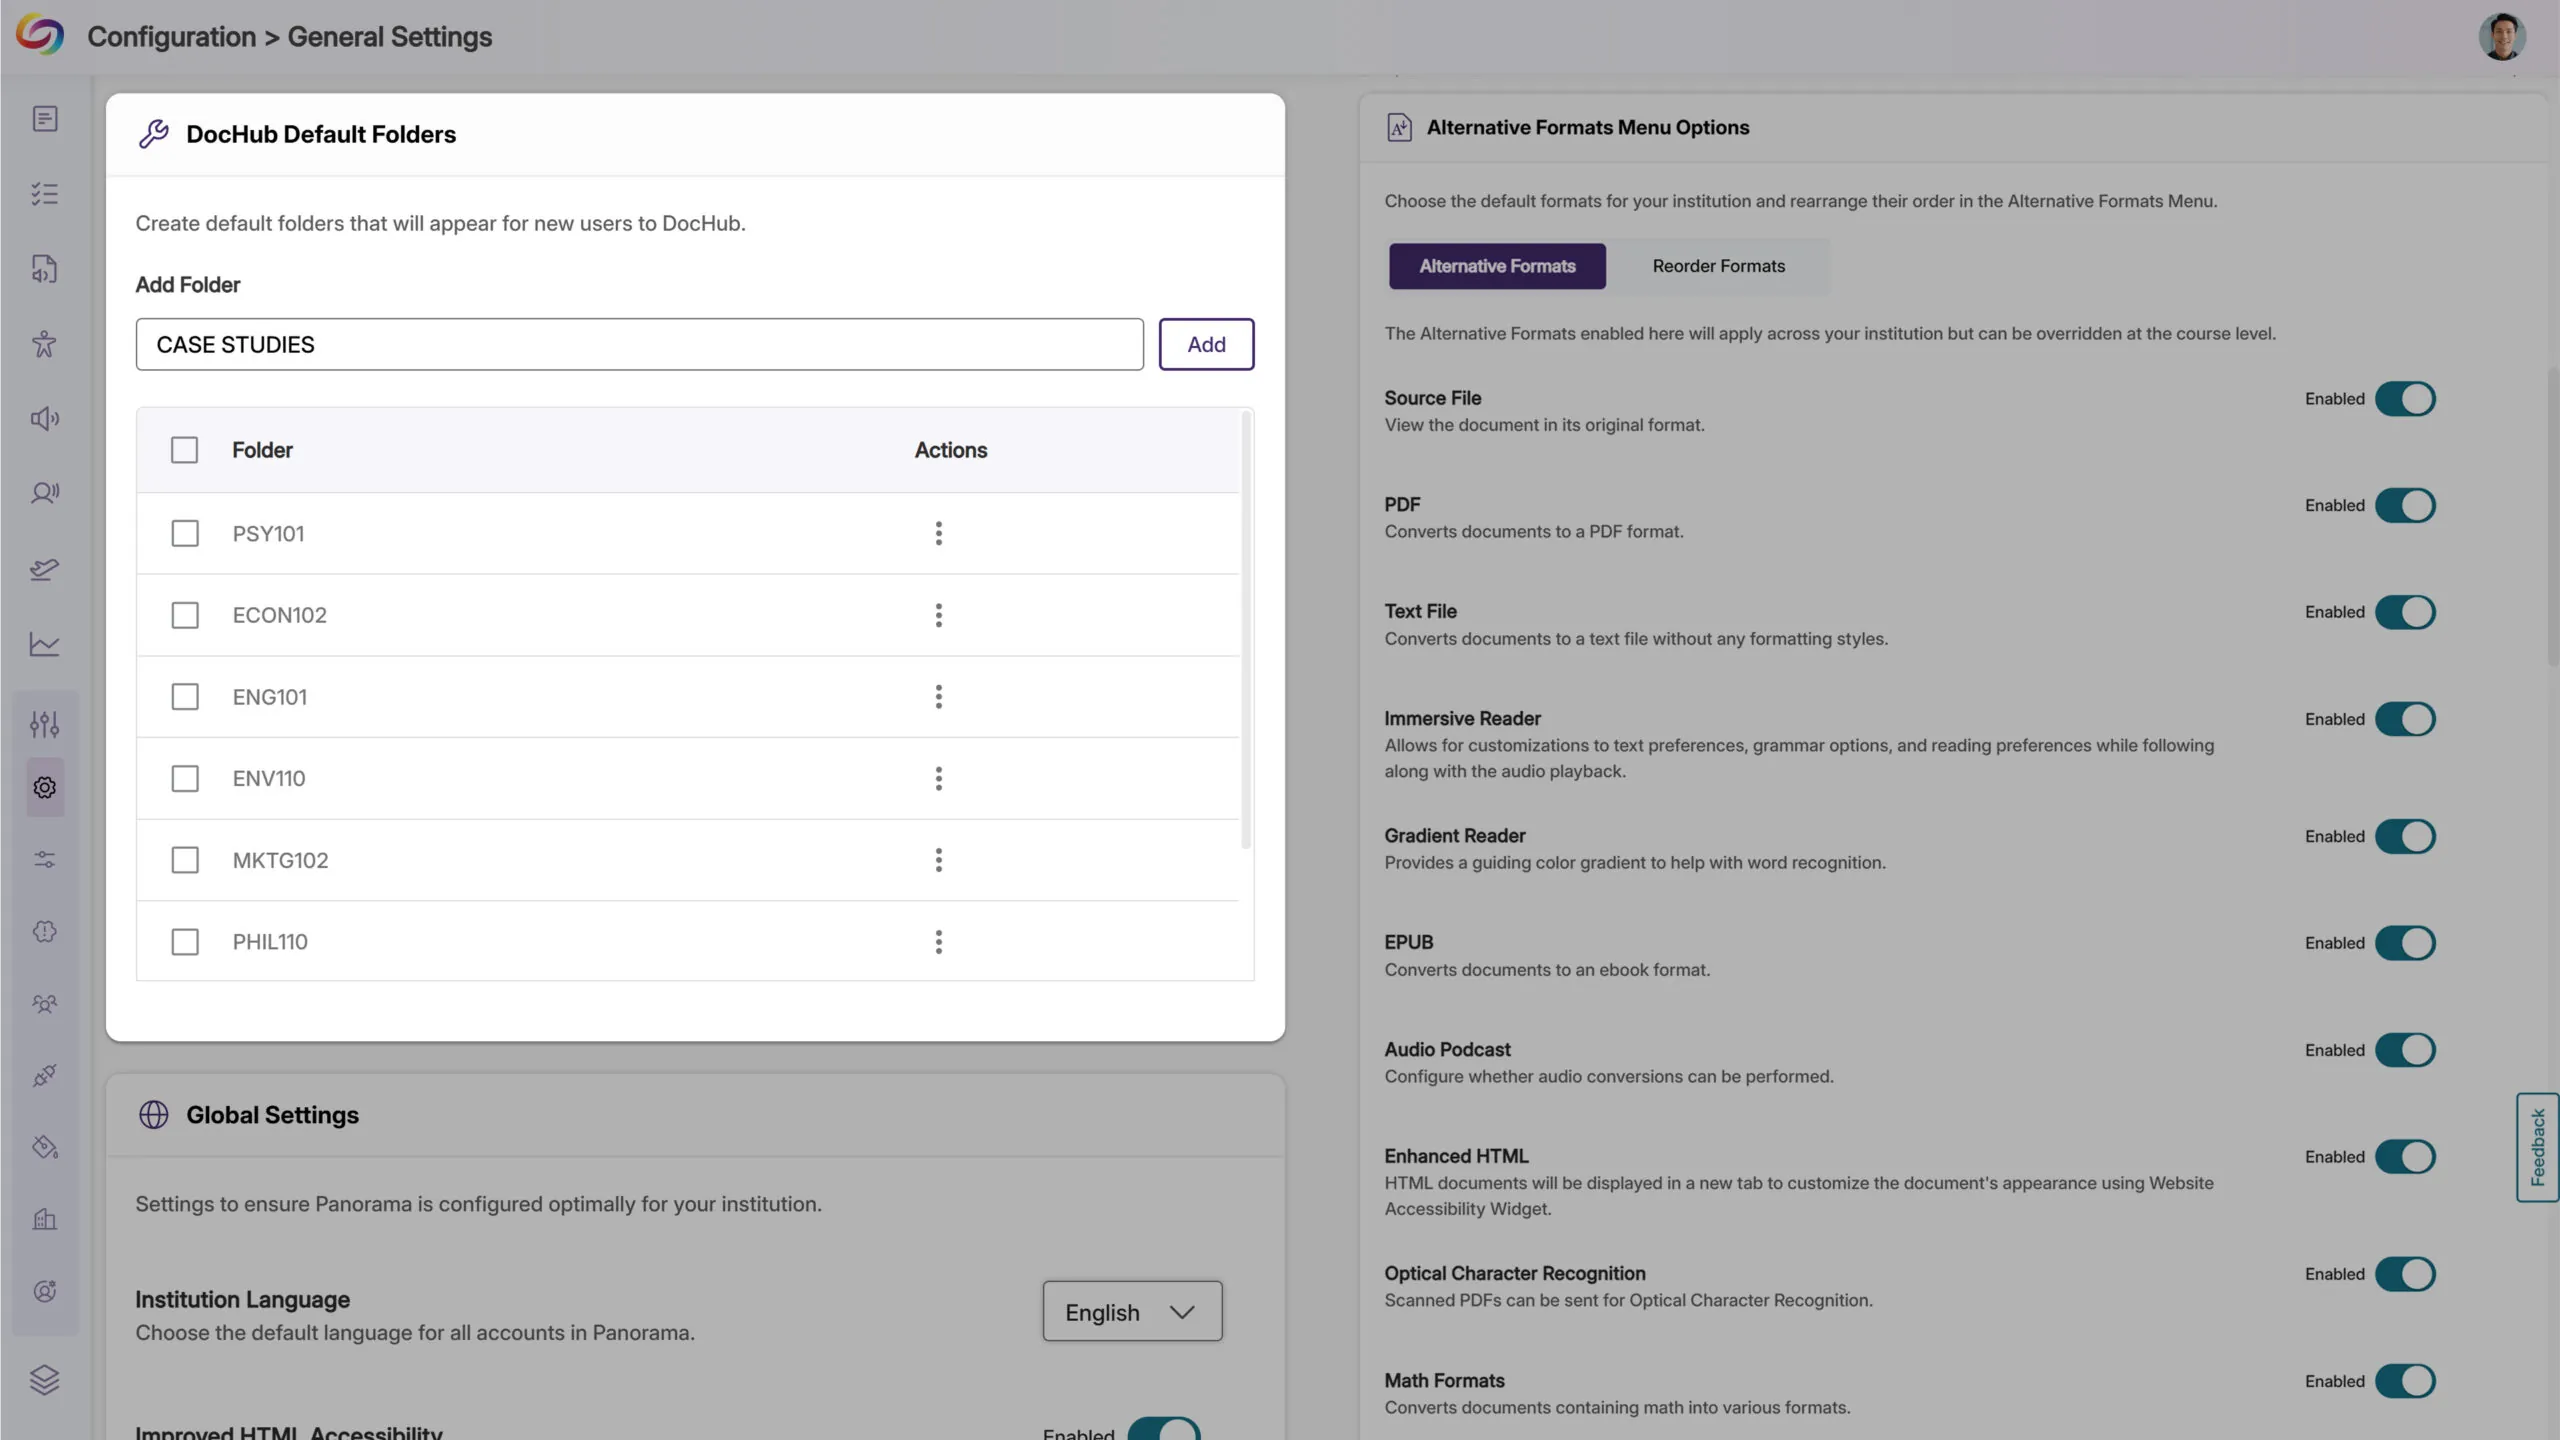Select all folders with header checkbox
This screenshot has height=1440, width=2560.
185,450
